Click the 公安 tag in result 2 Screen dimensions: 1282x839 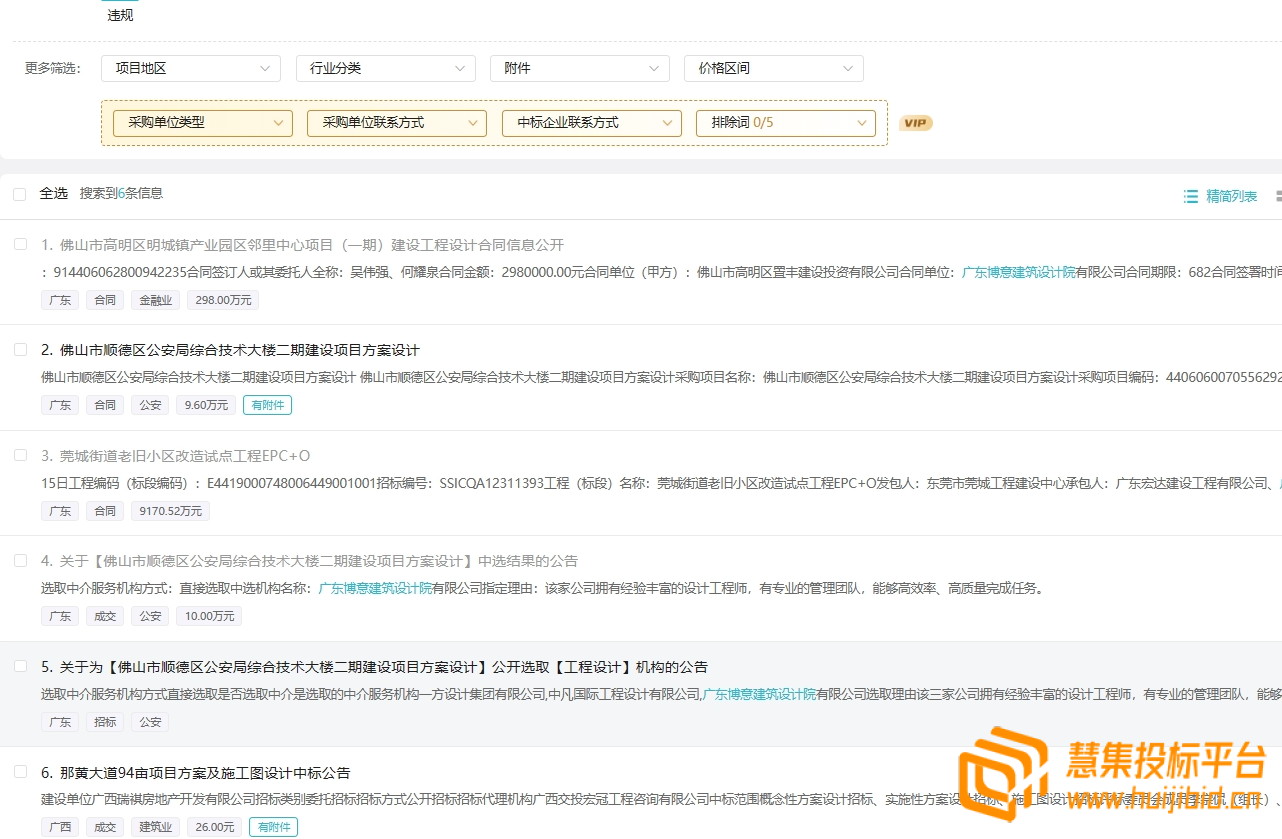pos(150,405)
